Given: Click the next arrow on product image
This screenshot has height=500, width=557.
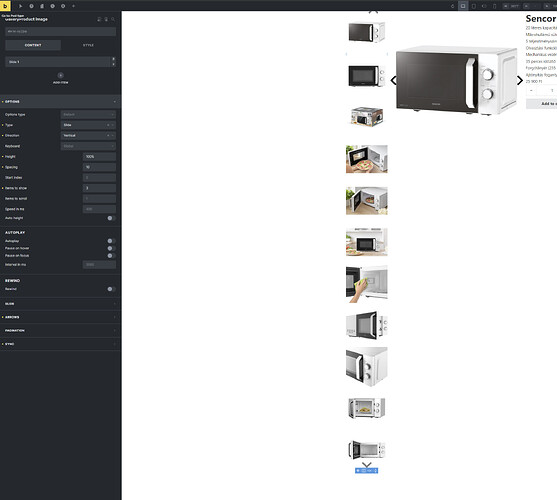Looking at the screenshot, I should pos(520,80).
